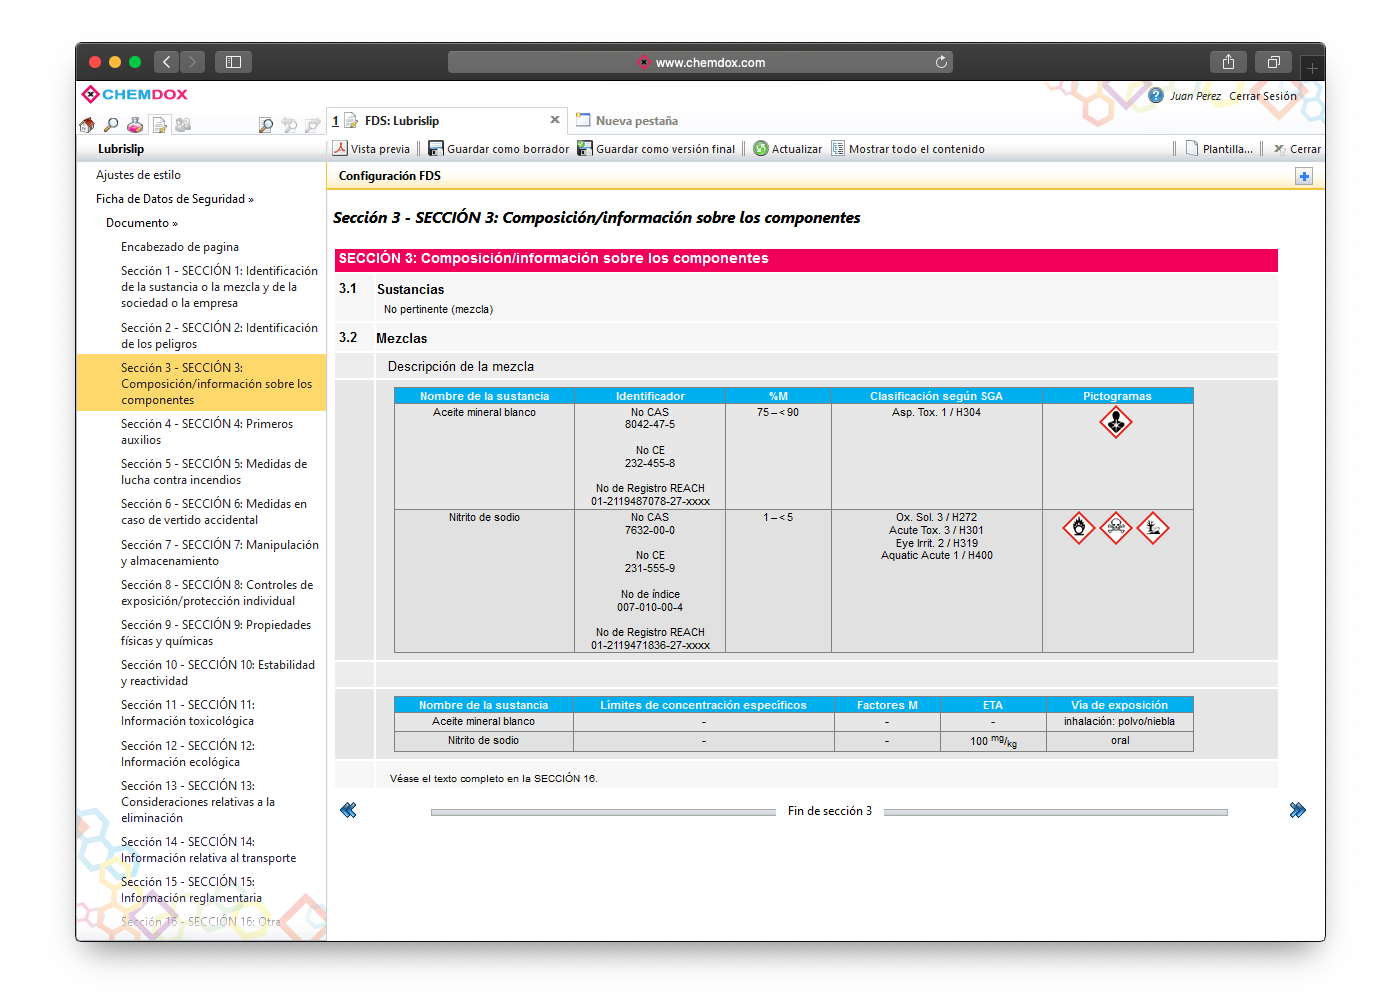Click Guardar como versión final

pyautogui.click(x=656, y=149)
